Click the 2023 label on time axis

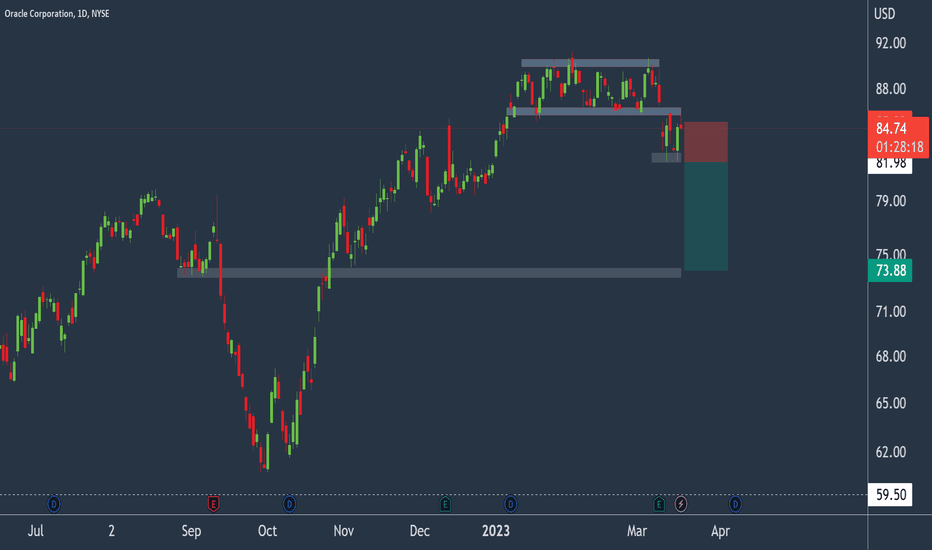pos(496,531)
